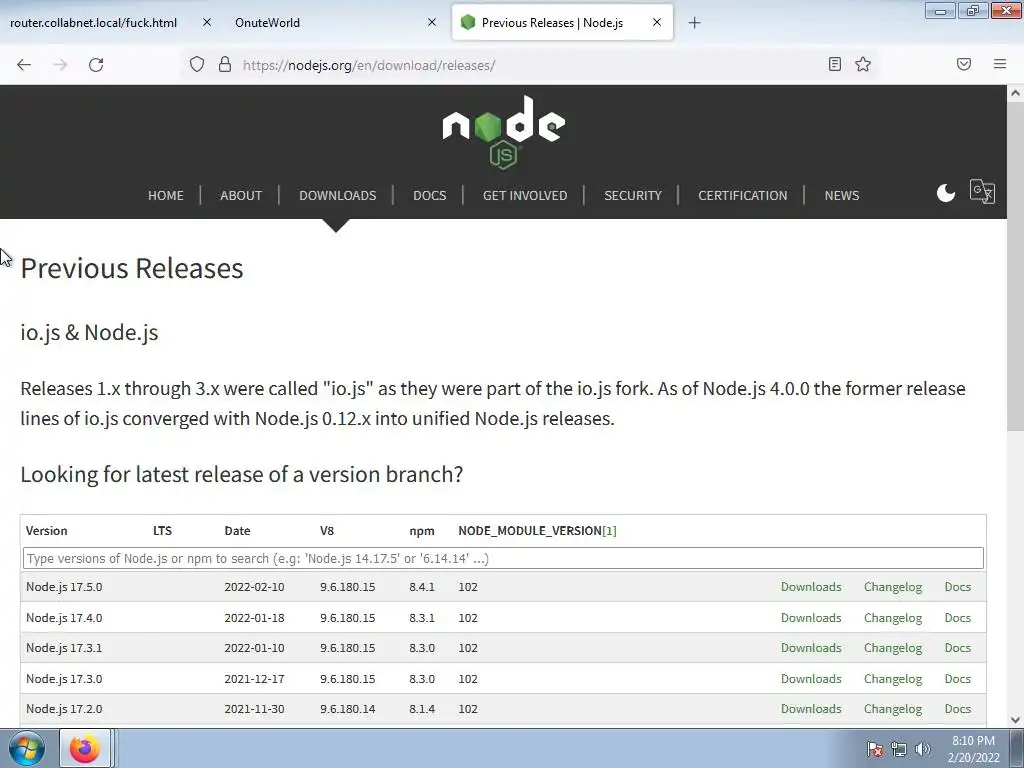Click the taskbar clock showing 8:10 PM
Image resolution: width=1024 pixels, height=768 pixels.
click(973, 749)
